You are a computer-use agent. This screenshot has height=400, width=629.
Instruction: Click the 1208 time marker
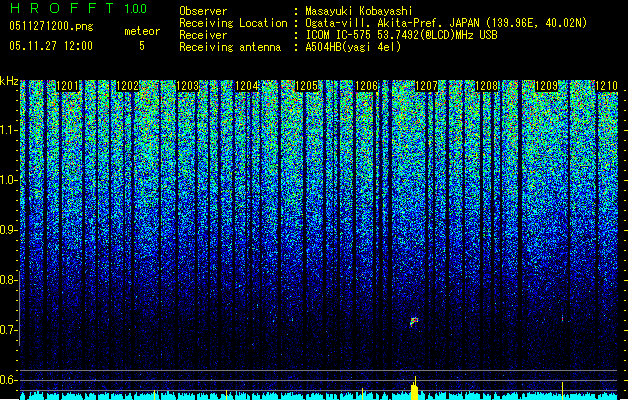486,86
